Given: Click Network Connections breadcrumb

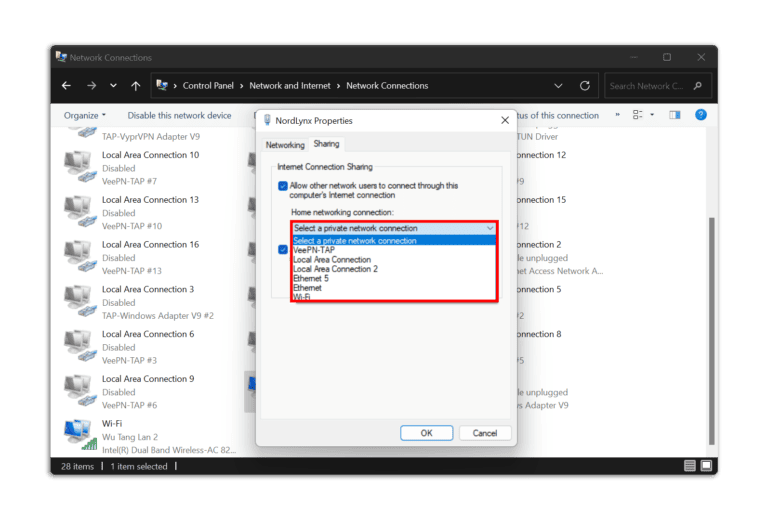Looking at the screenshot, I should click(387, 86).
